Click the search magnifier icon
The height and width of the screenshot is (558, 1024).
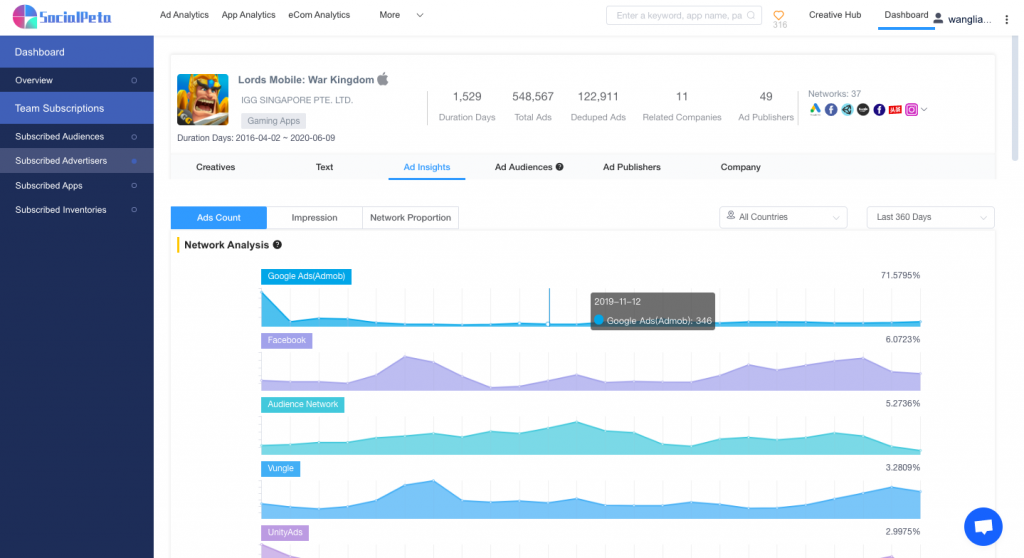point(751,15)
